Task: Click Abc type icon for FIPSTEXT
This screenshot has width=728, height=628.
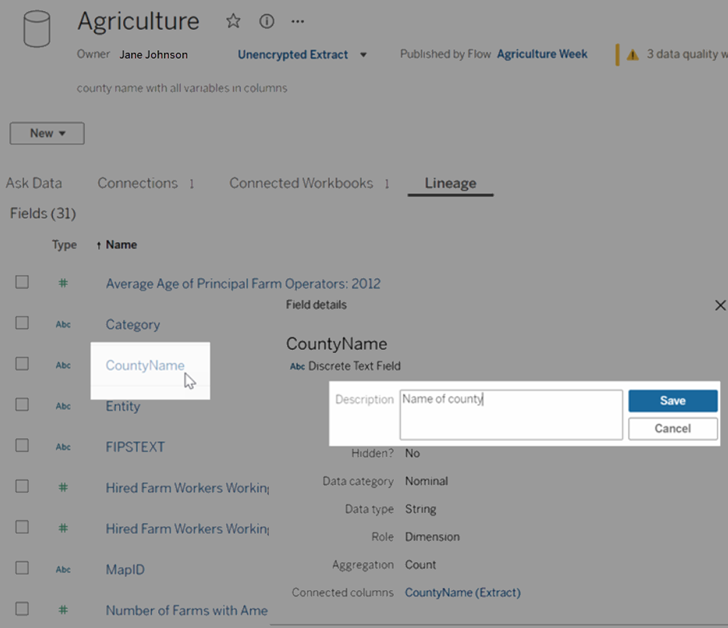Action: [x=63, y=447]
